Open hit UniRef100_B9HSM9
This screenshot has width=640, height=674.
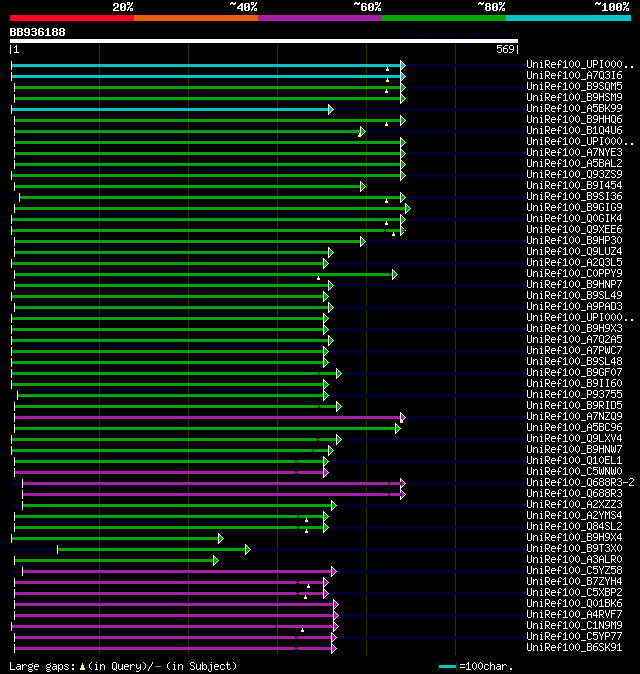[x=574, y=98]
